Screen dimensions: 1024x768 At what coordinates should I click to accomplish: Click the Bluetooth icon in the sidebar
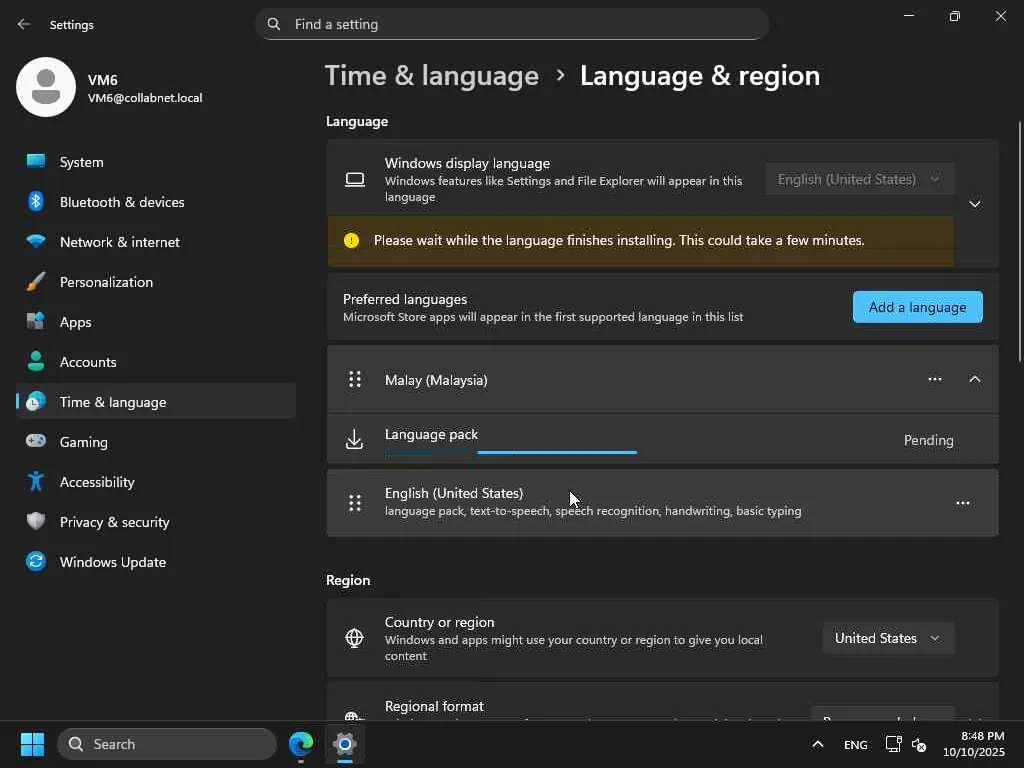click(x=36, y=202)
